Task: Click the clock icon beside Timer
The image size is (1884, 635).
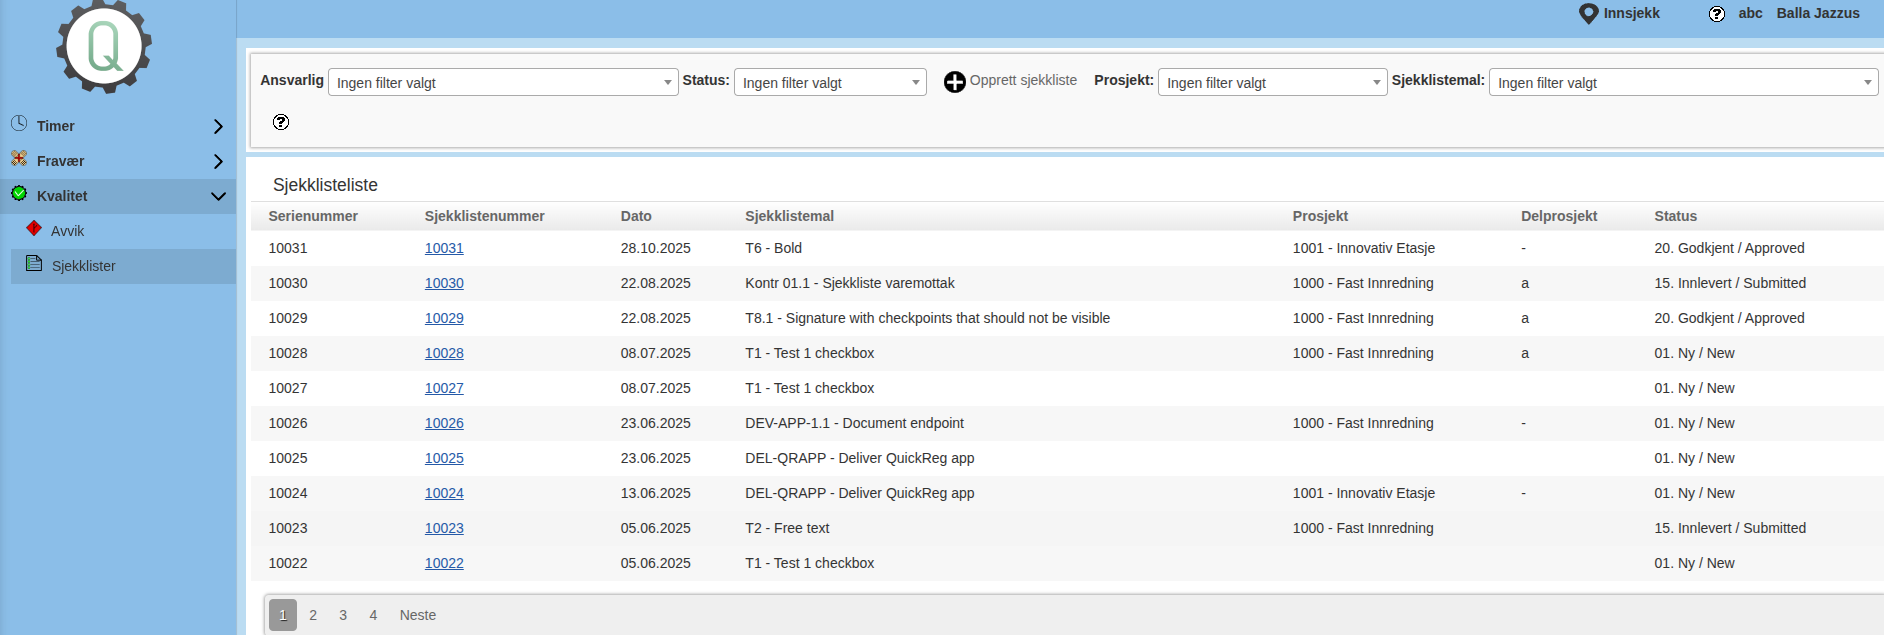Action: coord(19,124)
